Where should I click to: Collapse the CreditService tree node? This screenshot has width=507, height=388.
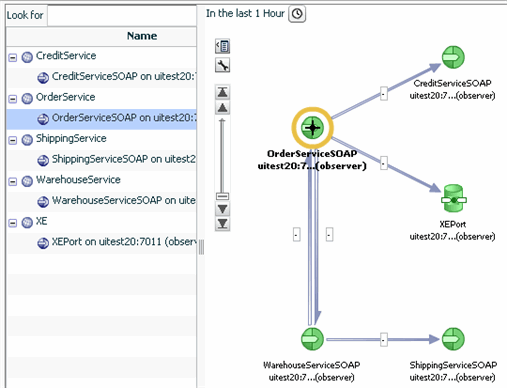[x=12, y=58]
